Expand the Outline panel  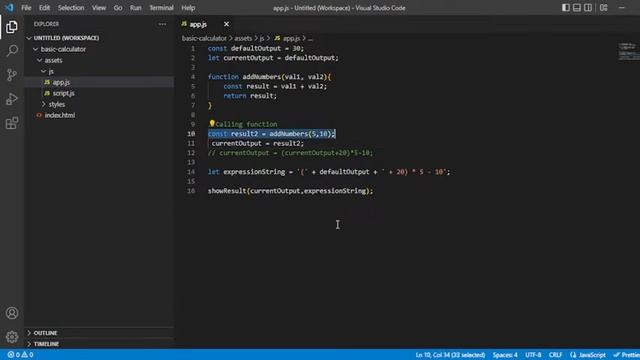coord(100,333)
